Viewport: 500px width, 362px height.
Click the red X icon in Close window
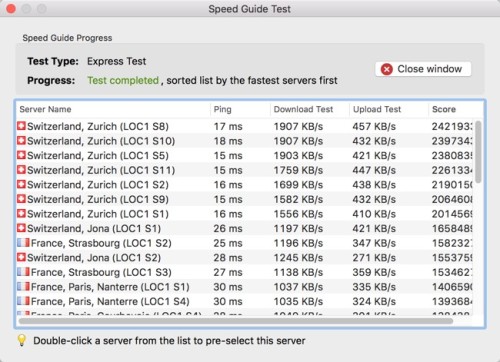click(387, 69)
